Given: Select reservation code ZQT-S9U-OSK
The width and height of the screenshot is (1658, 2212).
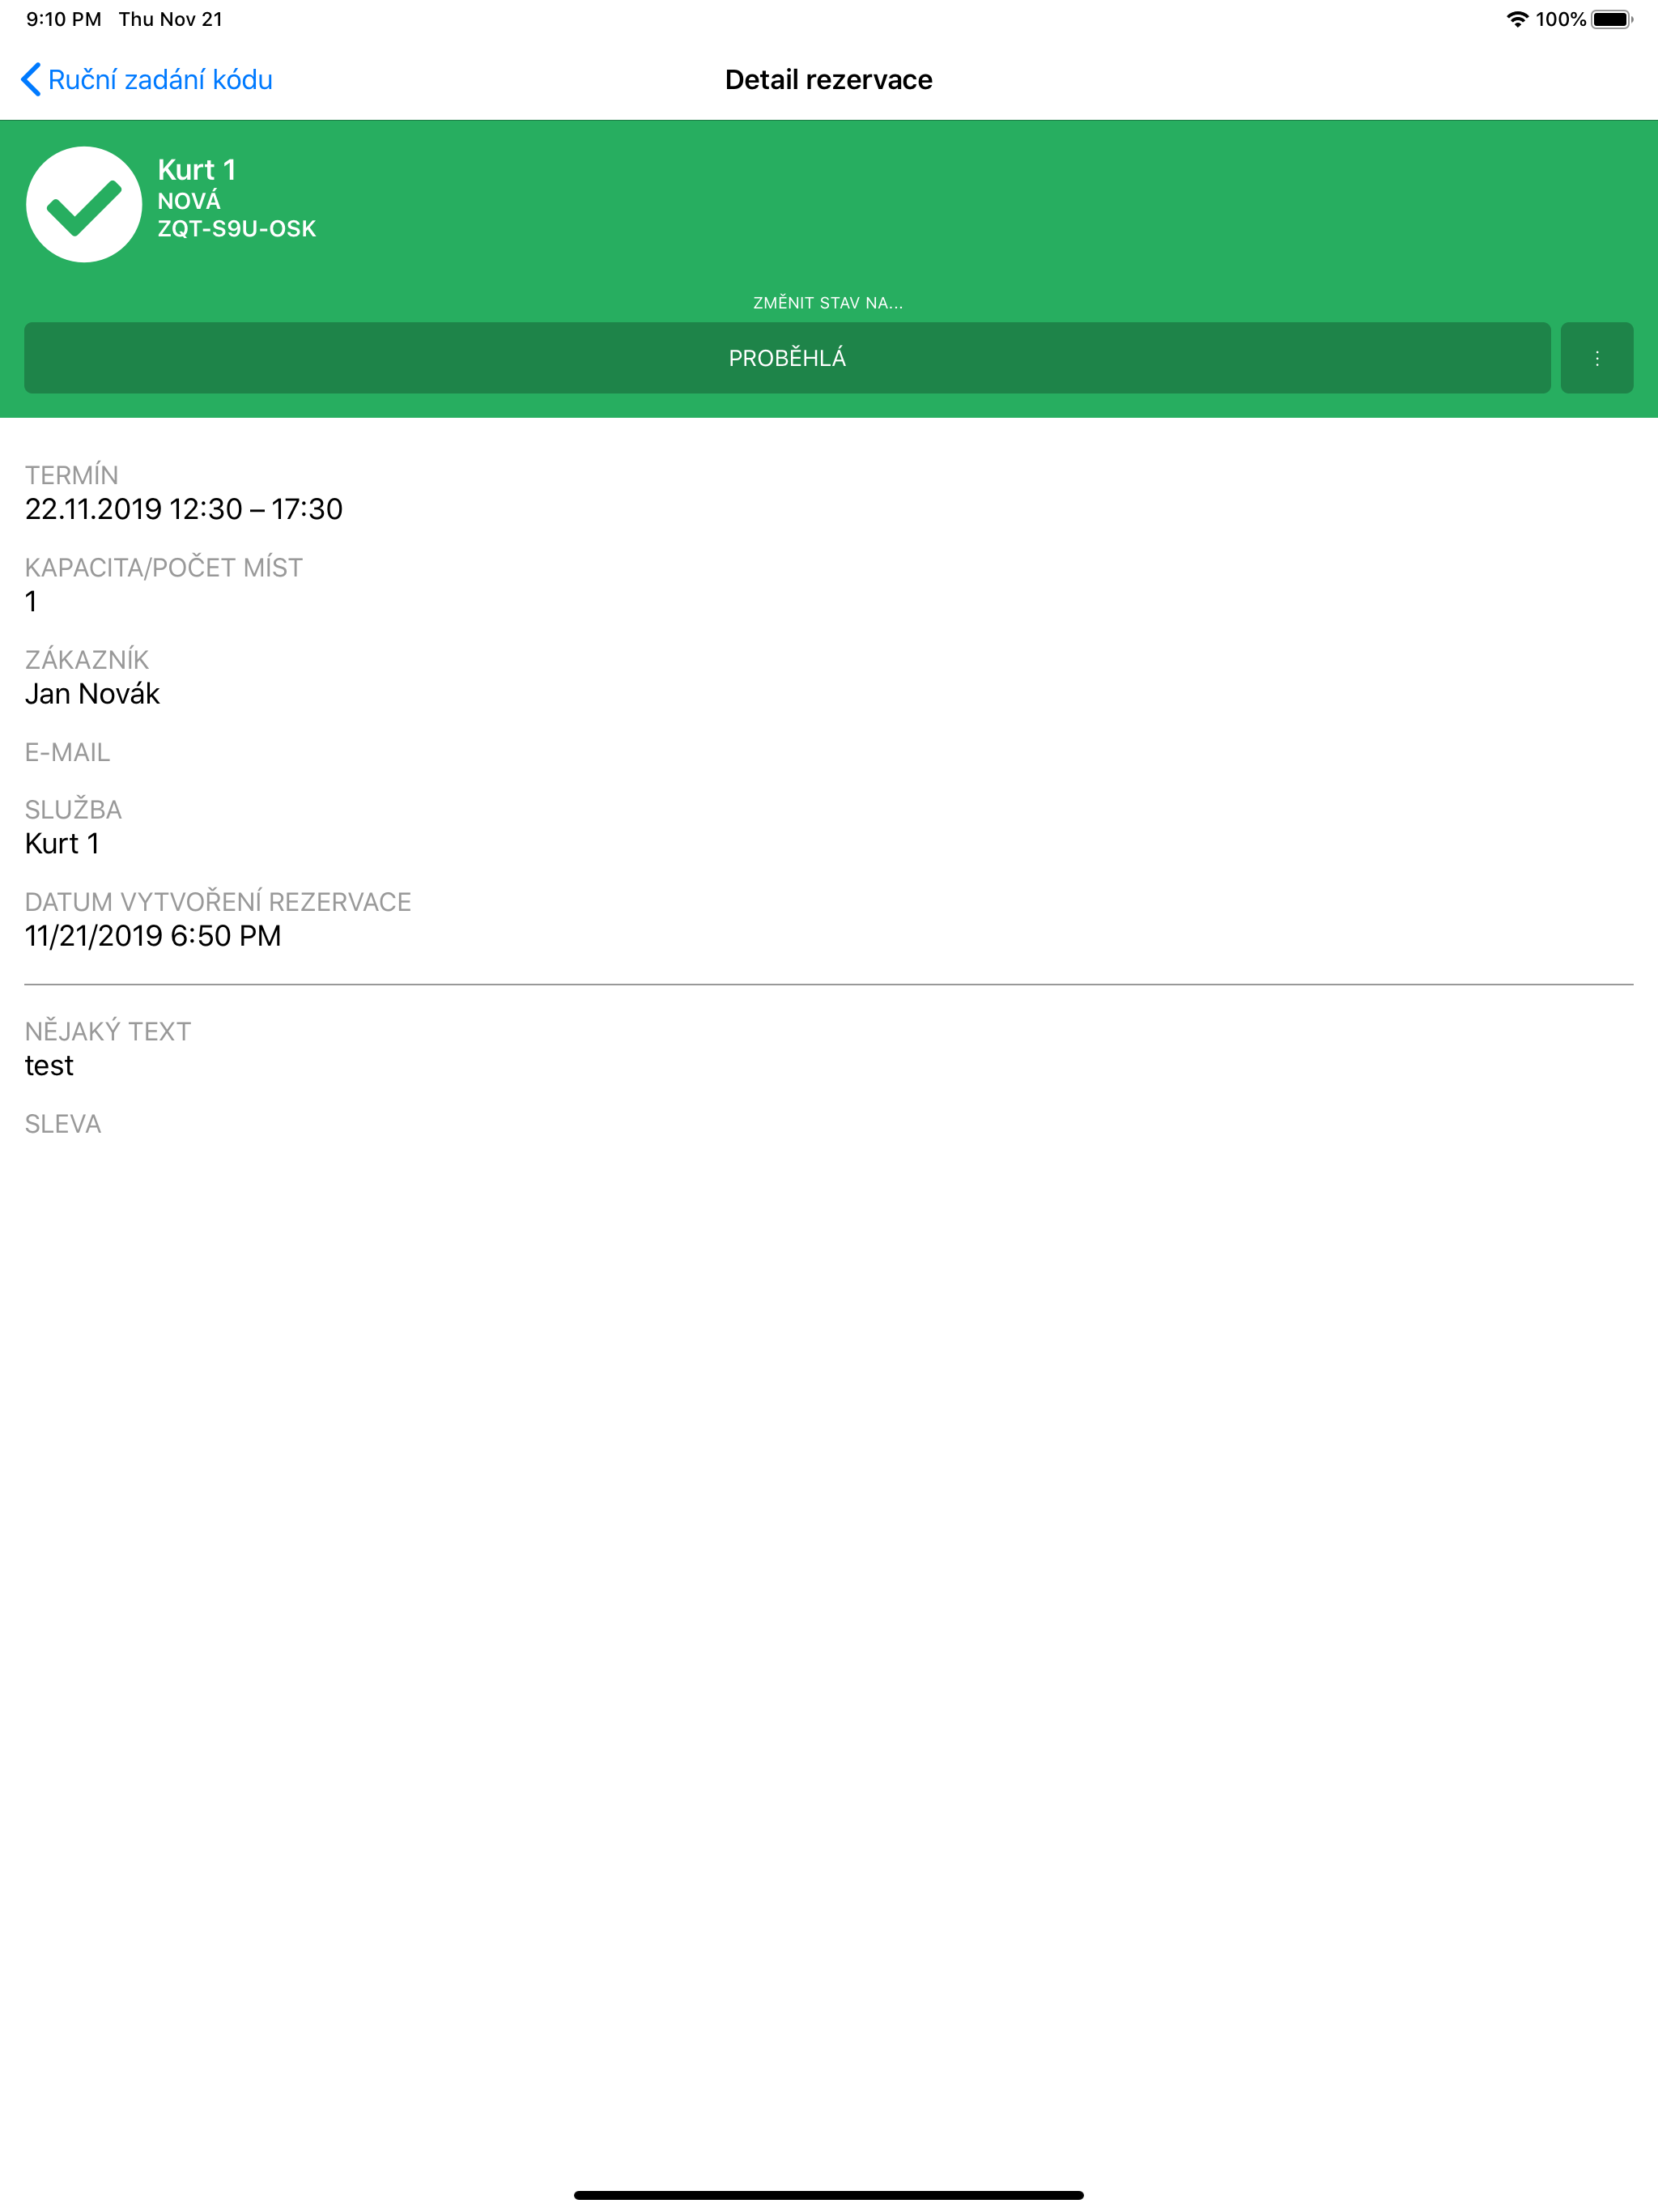Looking at the screenshot, I should (x=237, y=229).
